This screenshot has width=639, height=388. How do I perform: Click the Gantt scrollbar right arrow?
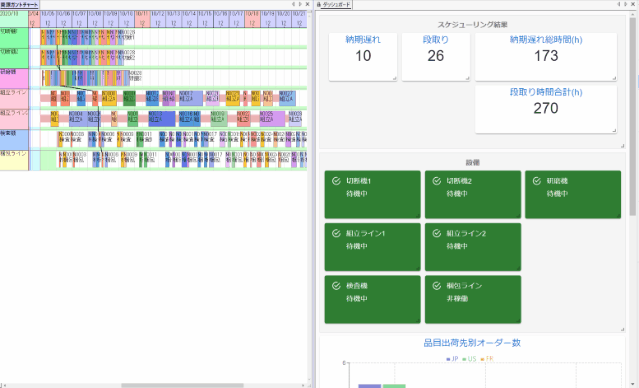tap(304, 385)
